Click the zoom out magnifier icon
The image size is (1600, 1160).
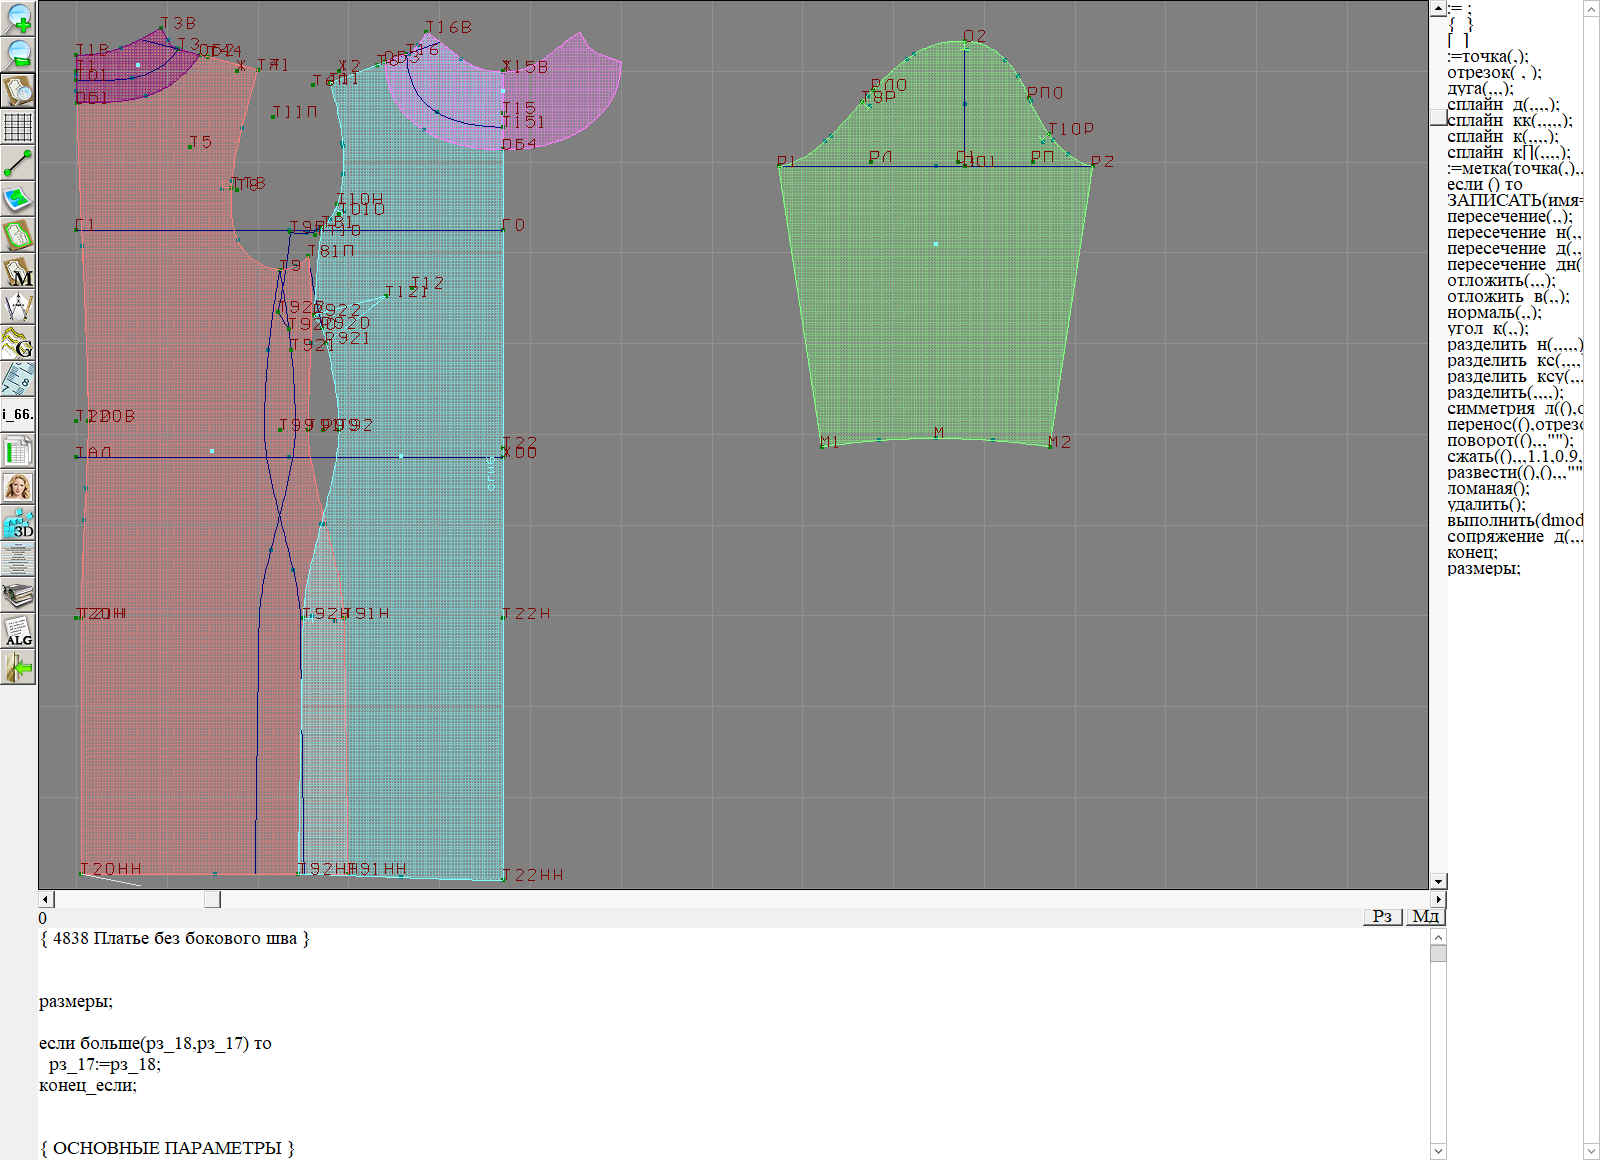point(18,54)
